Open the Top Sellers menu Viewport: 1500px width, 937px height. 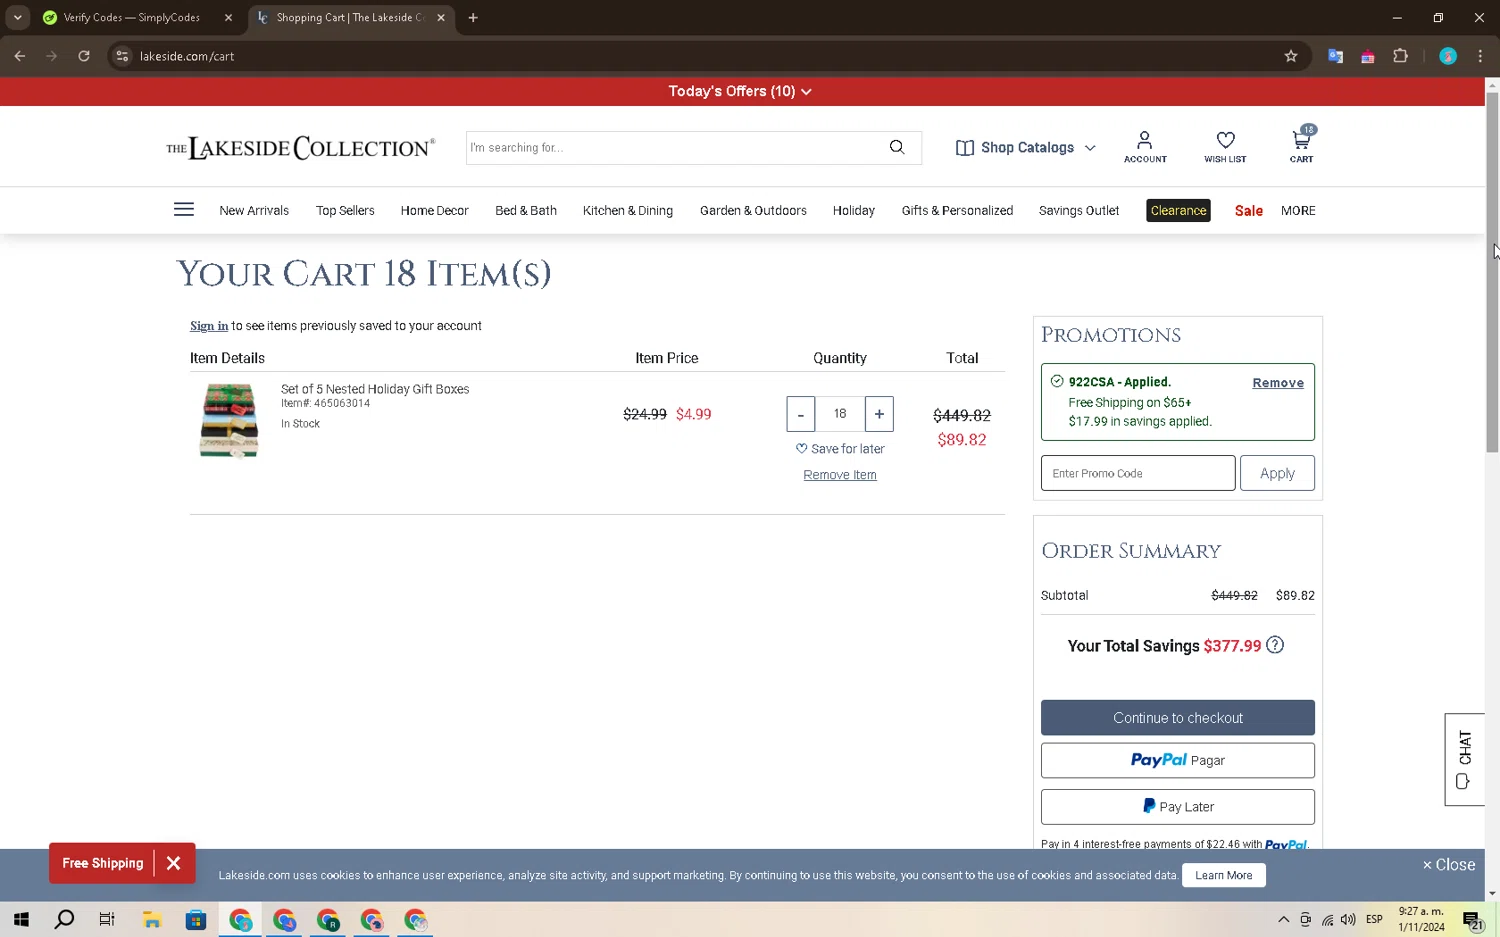pyautogui.click(x=345, y=210)
